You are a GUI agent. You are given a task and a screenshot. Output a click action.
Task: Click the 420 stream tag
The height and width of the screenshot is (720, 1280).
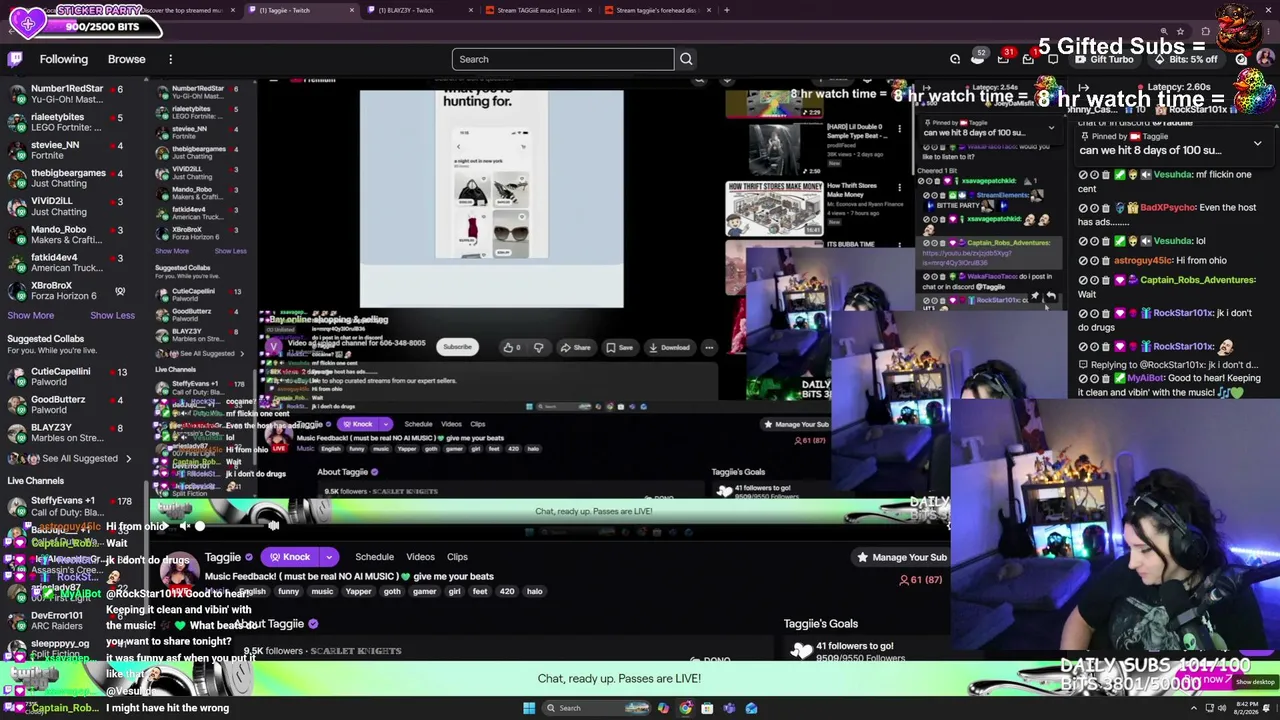(x=507, y=592)
